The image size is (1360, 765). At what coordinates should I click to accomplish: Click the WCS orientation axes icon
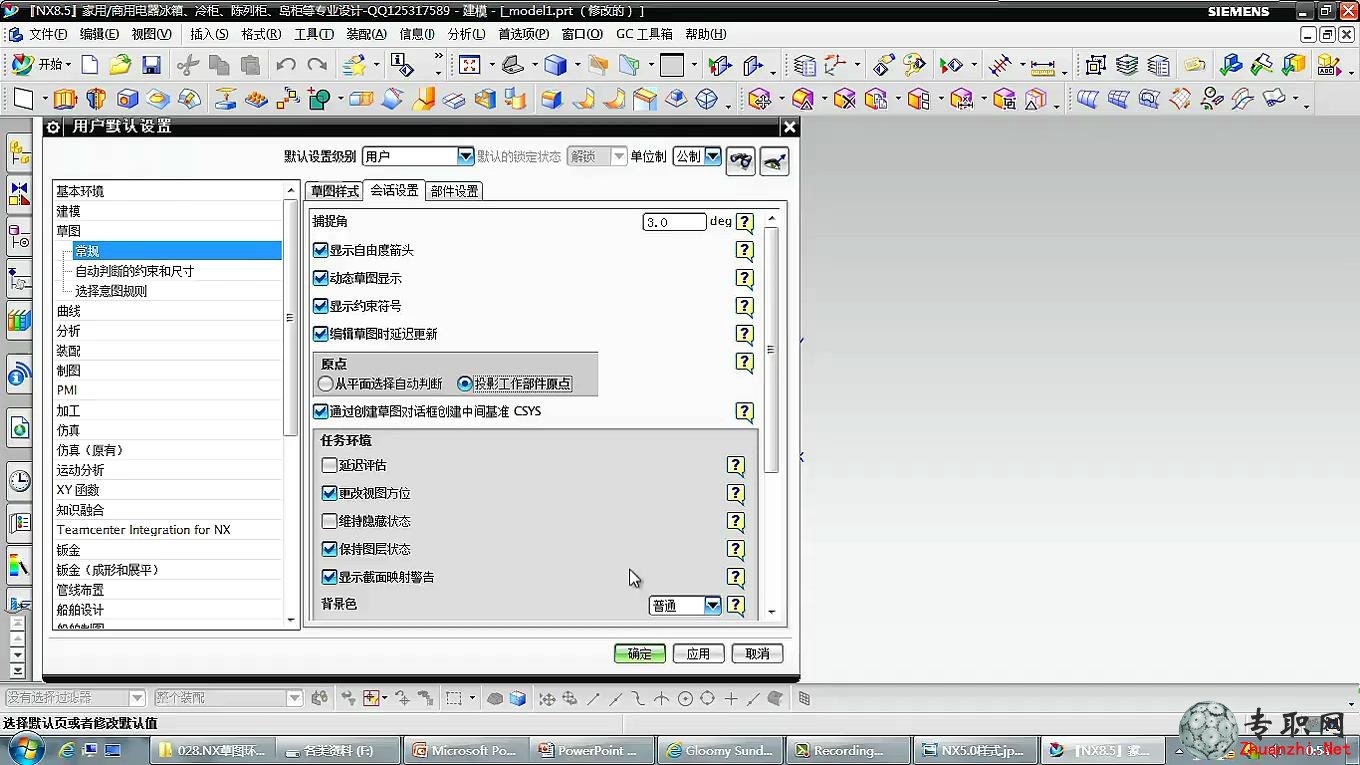coord(833,65)
